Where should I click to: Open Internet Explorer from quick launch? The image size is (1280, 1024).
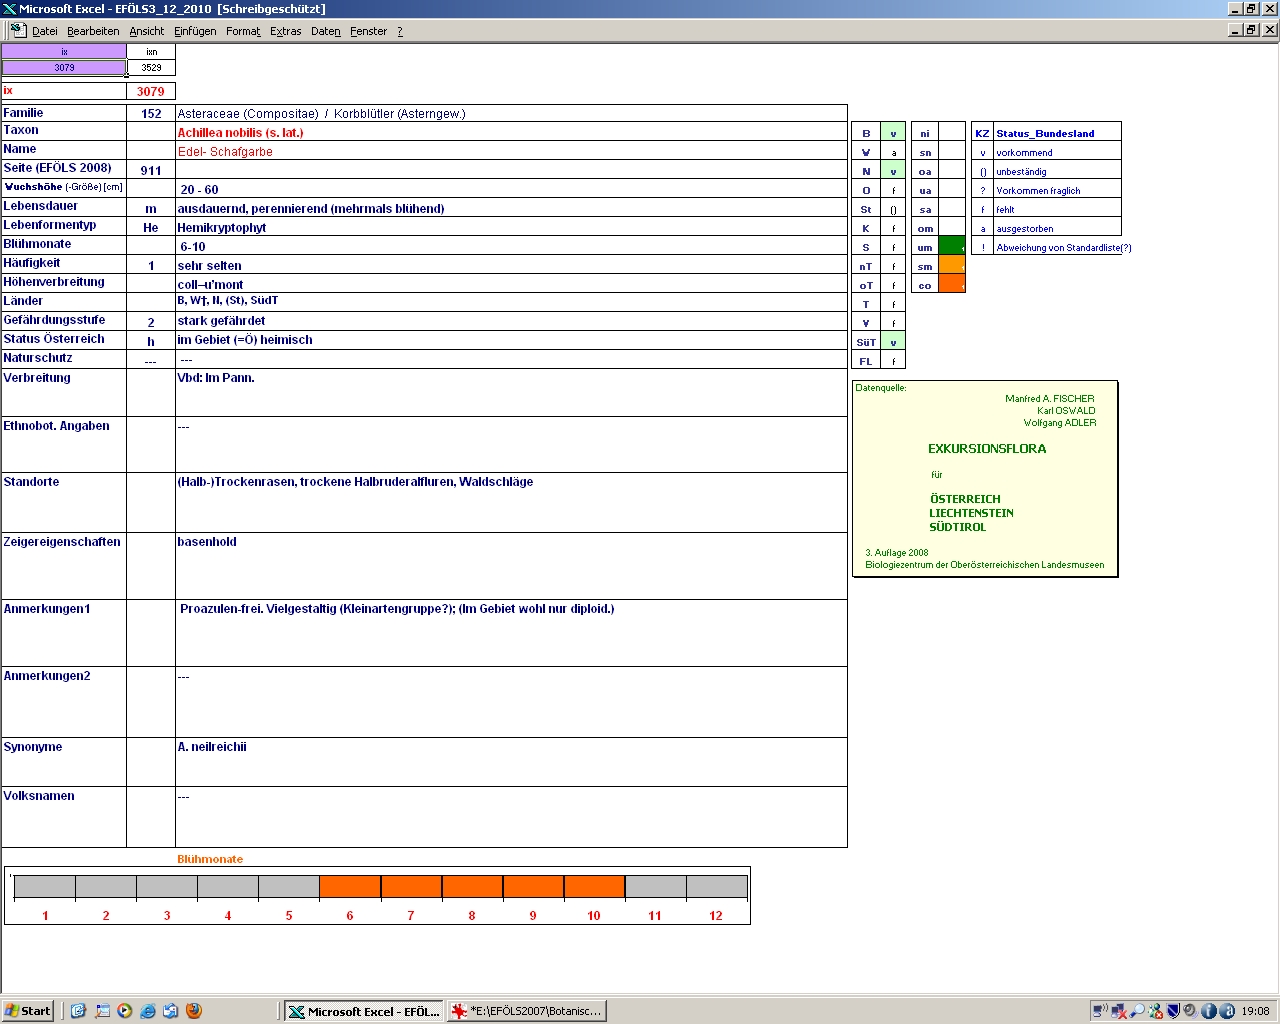[x=148, y=1011]
